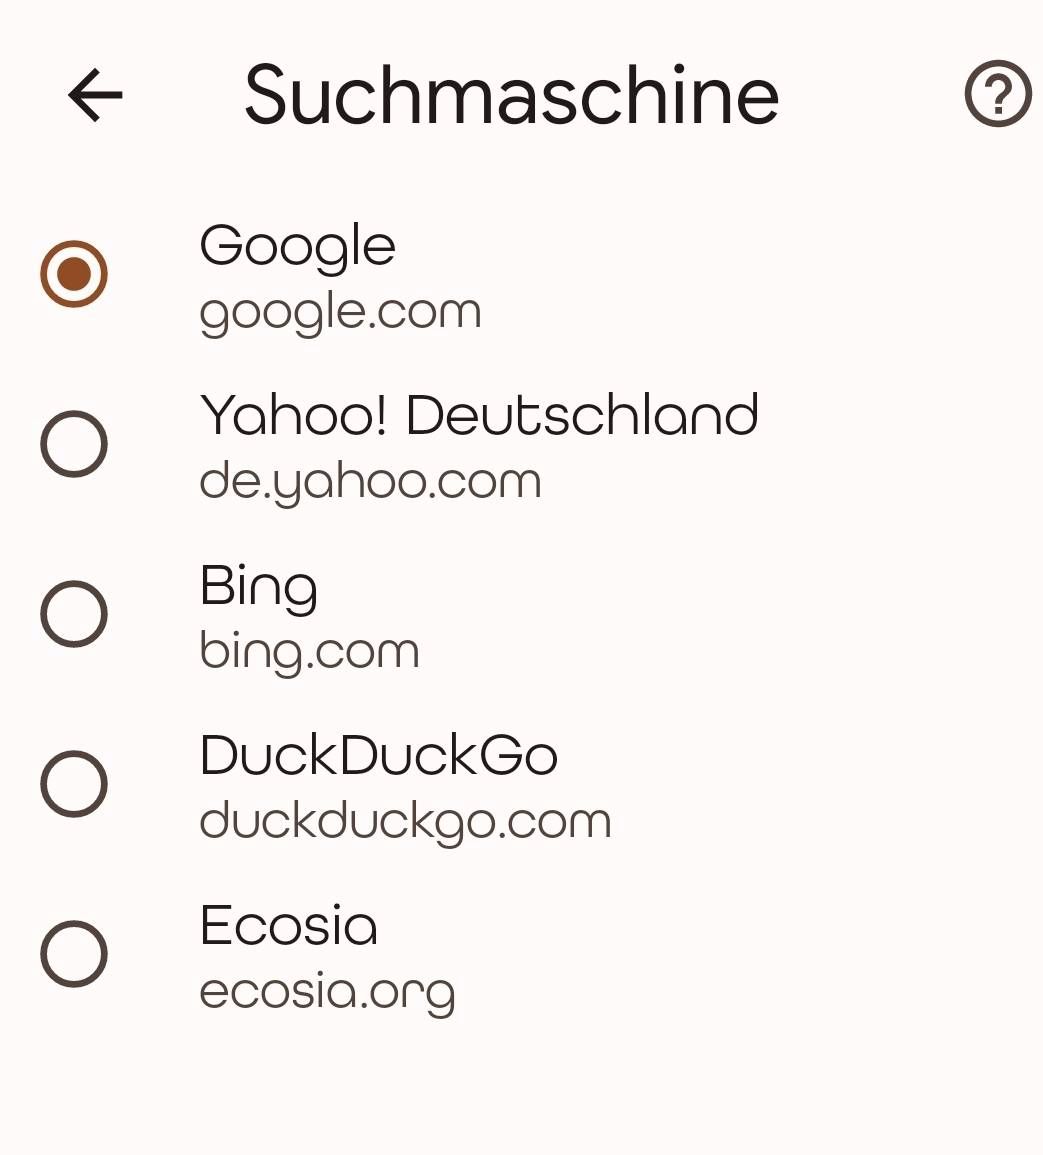Click the Bing search engine label
This screenshot has height=1155, width=1043.
(259, 588)
